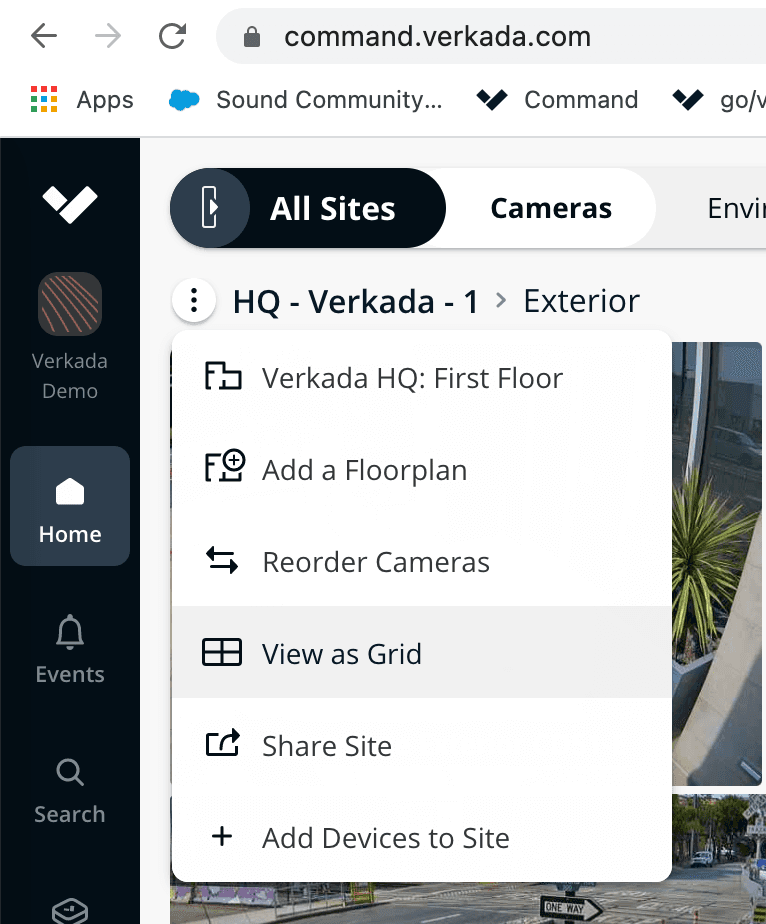This screenshot has width=766, height=924.
Task: Click the padlock icon in the address bar
Action: click(x=252, y=35)
